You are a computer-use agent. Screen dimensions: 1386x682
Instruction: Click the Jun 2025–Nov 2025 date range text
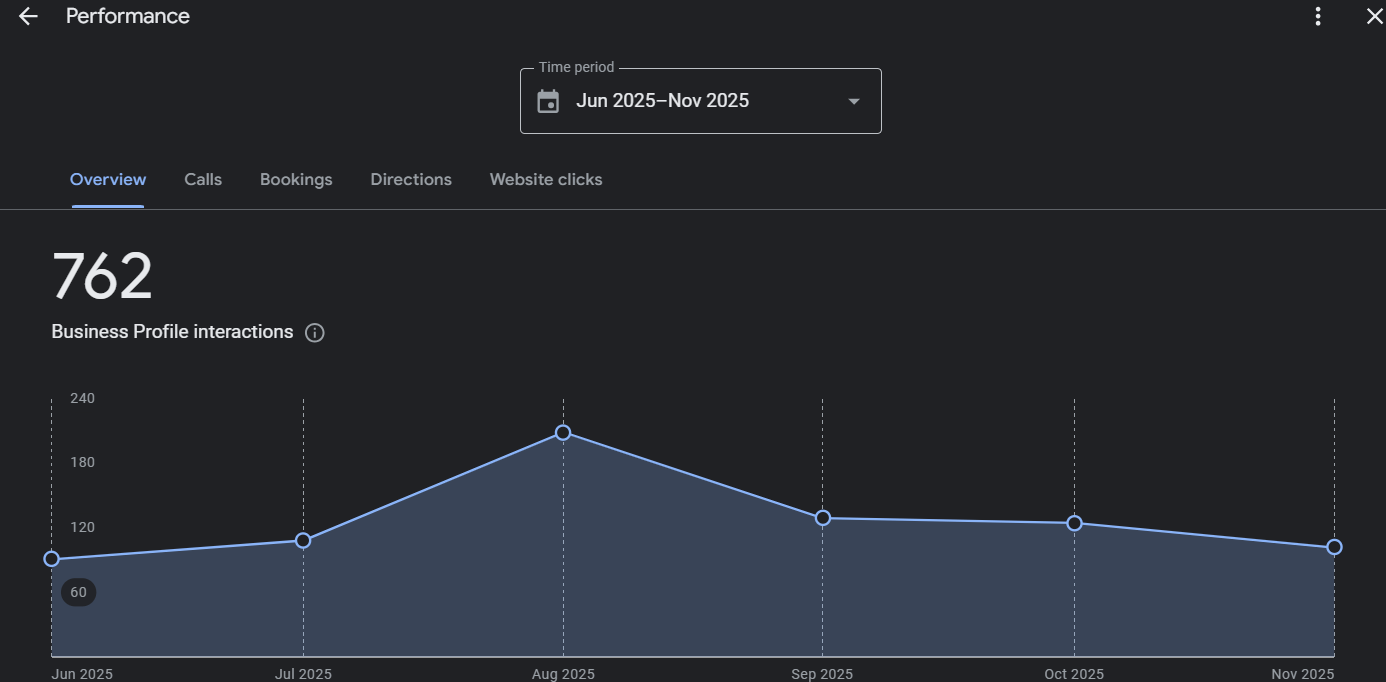click(662, 101)
